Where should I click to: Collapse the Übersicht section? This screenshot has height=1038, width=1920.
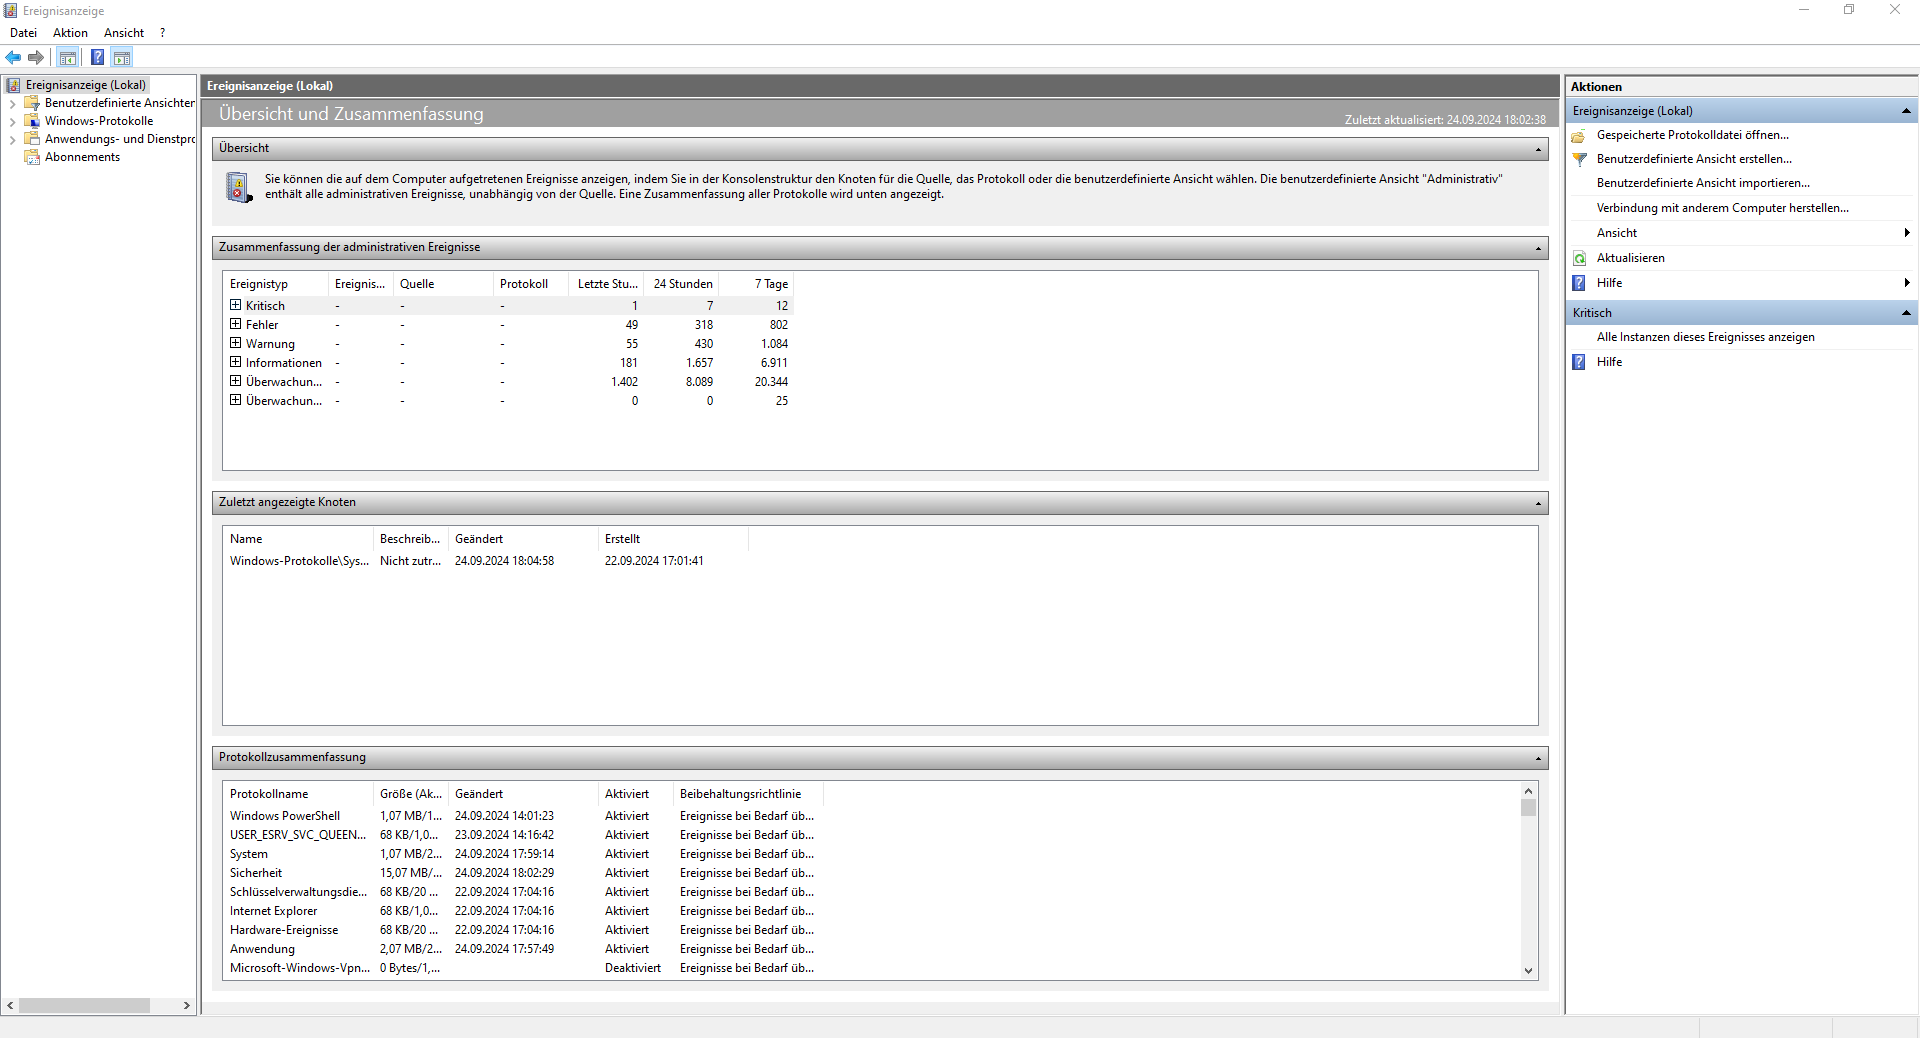point(1538,149)
